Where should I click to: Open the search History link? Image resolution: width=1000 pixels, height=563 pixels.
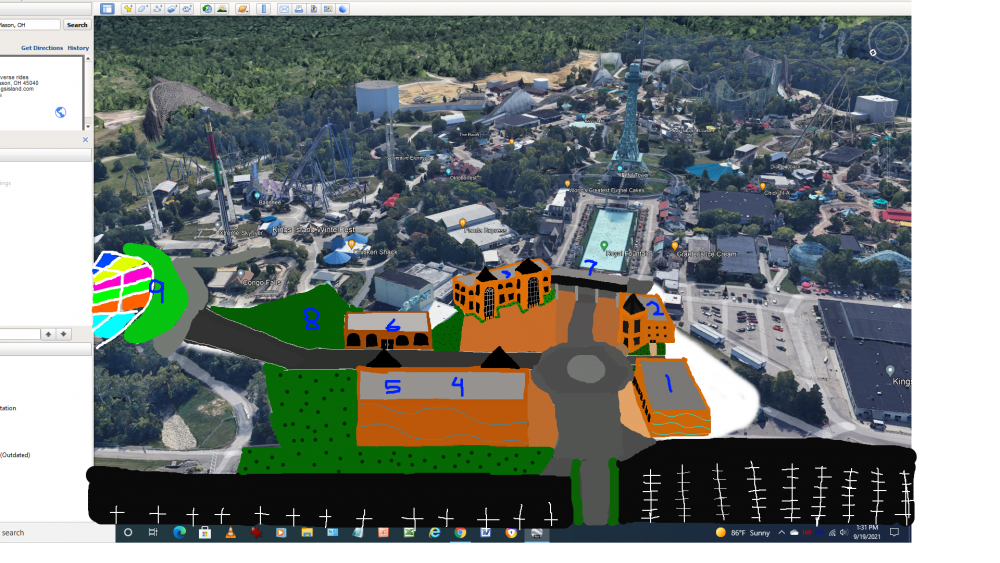coord(78,48)
